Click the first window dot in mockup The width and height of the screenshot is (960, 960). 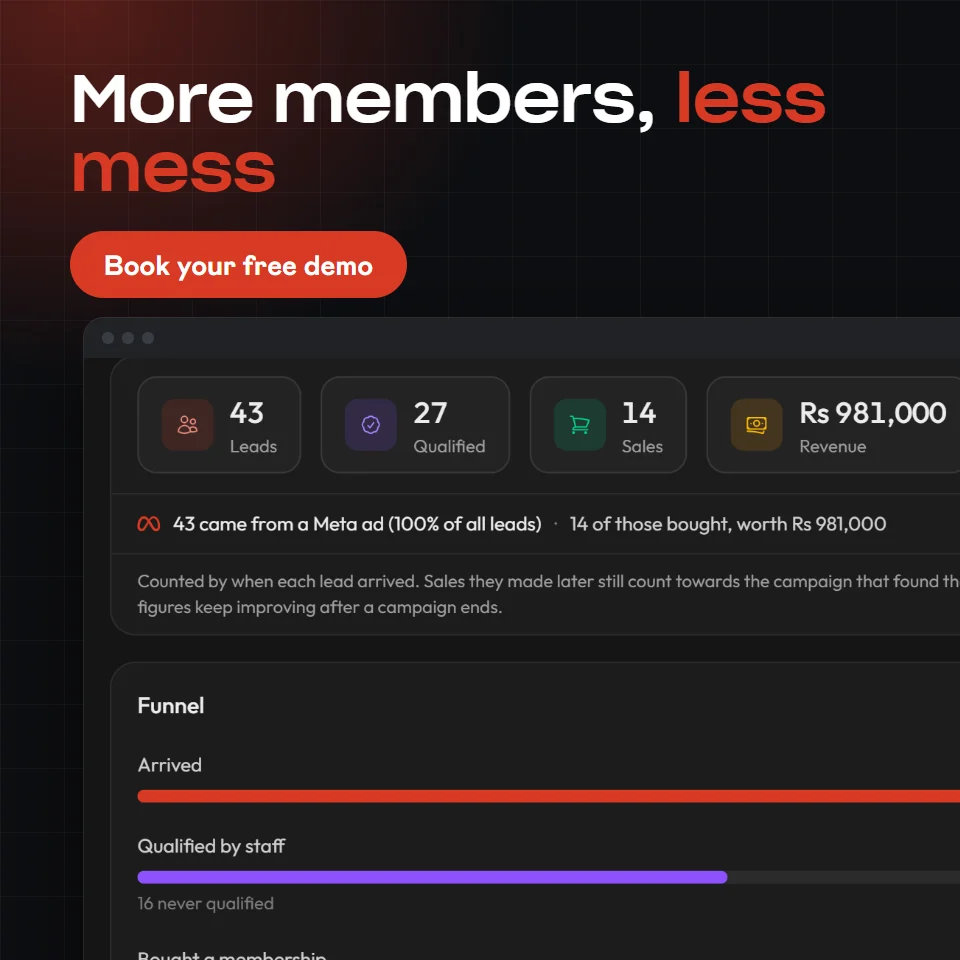(x=108, y=338)
